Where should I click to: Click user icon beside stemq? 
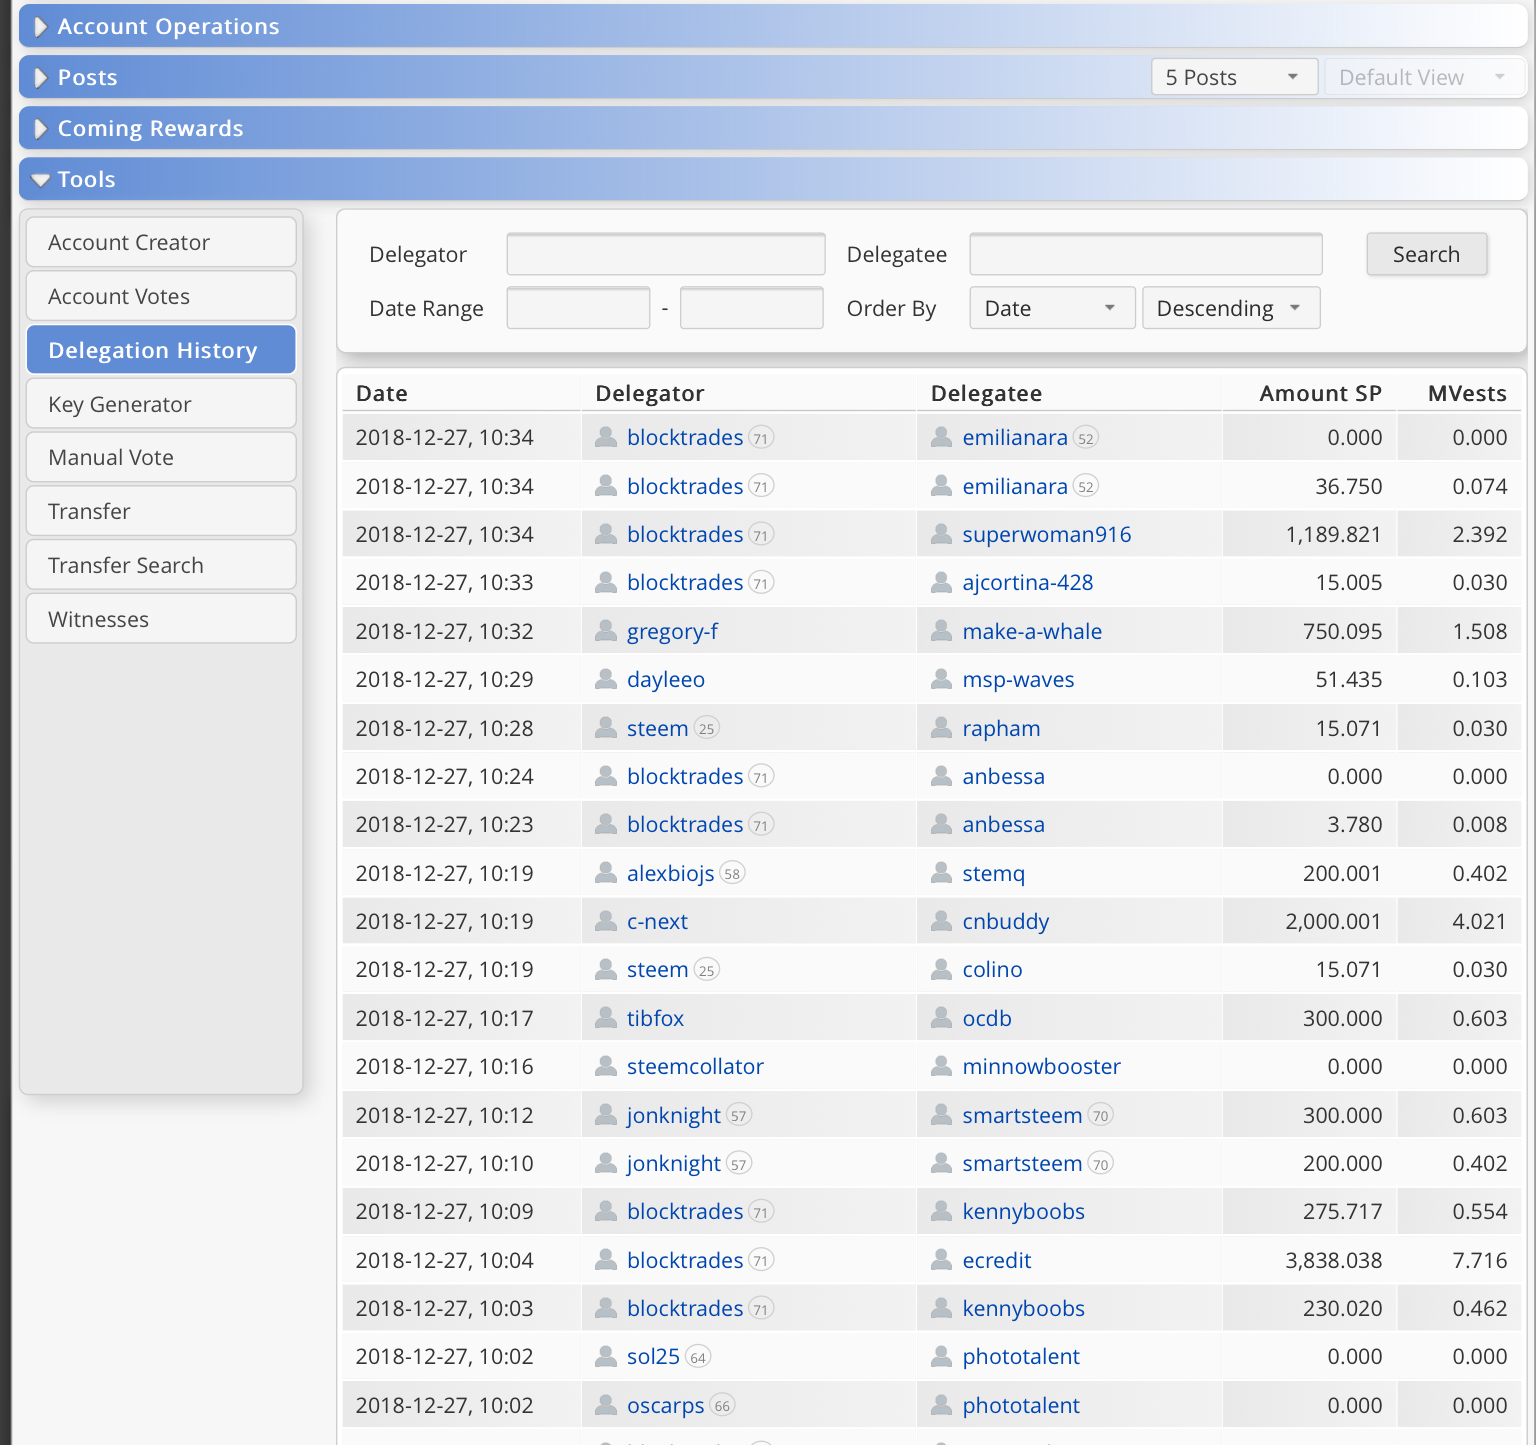[x=941, y=873]
